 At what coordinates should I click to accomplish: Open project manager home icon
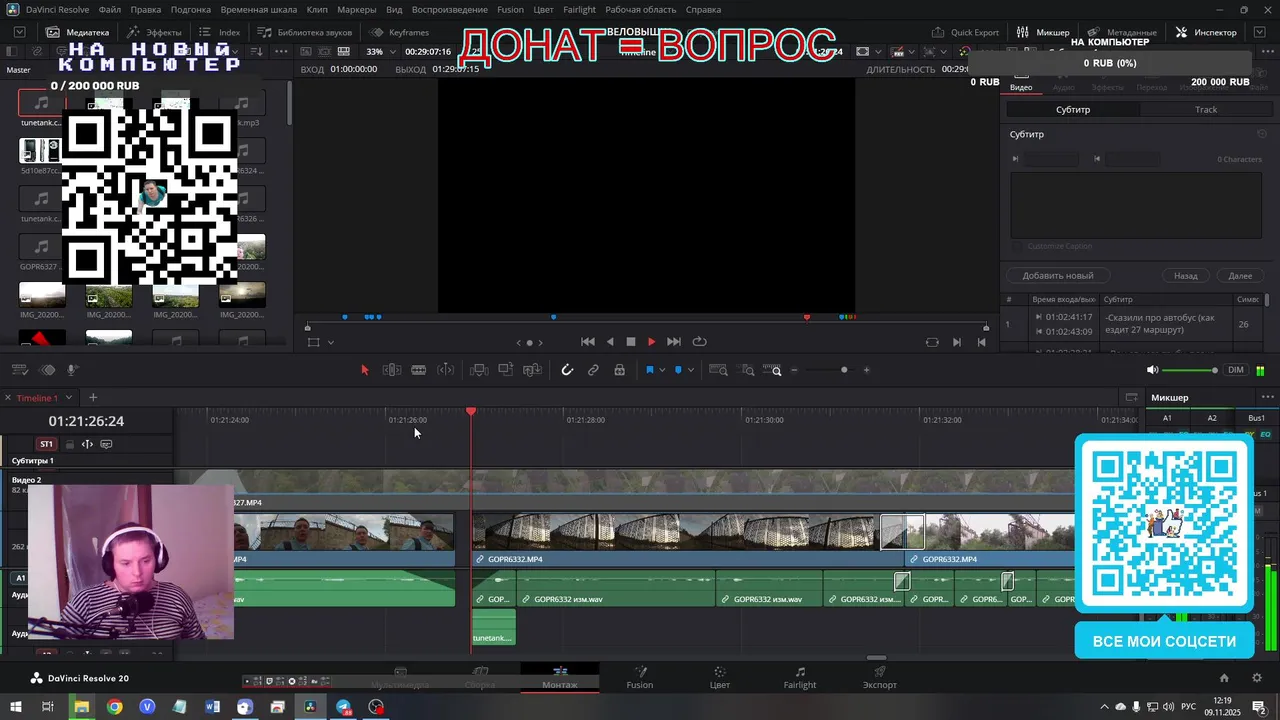[x=1224, y=678]
